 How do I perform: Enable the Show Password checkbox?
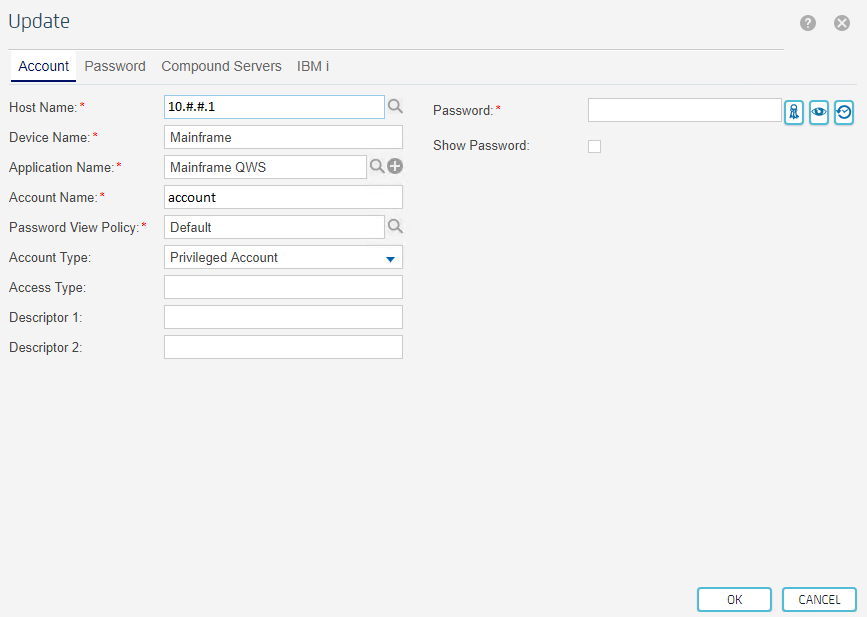595,146
